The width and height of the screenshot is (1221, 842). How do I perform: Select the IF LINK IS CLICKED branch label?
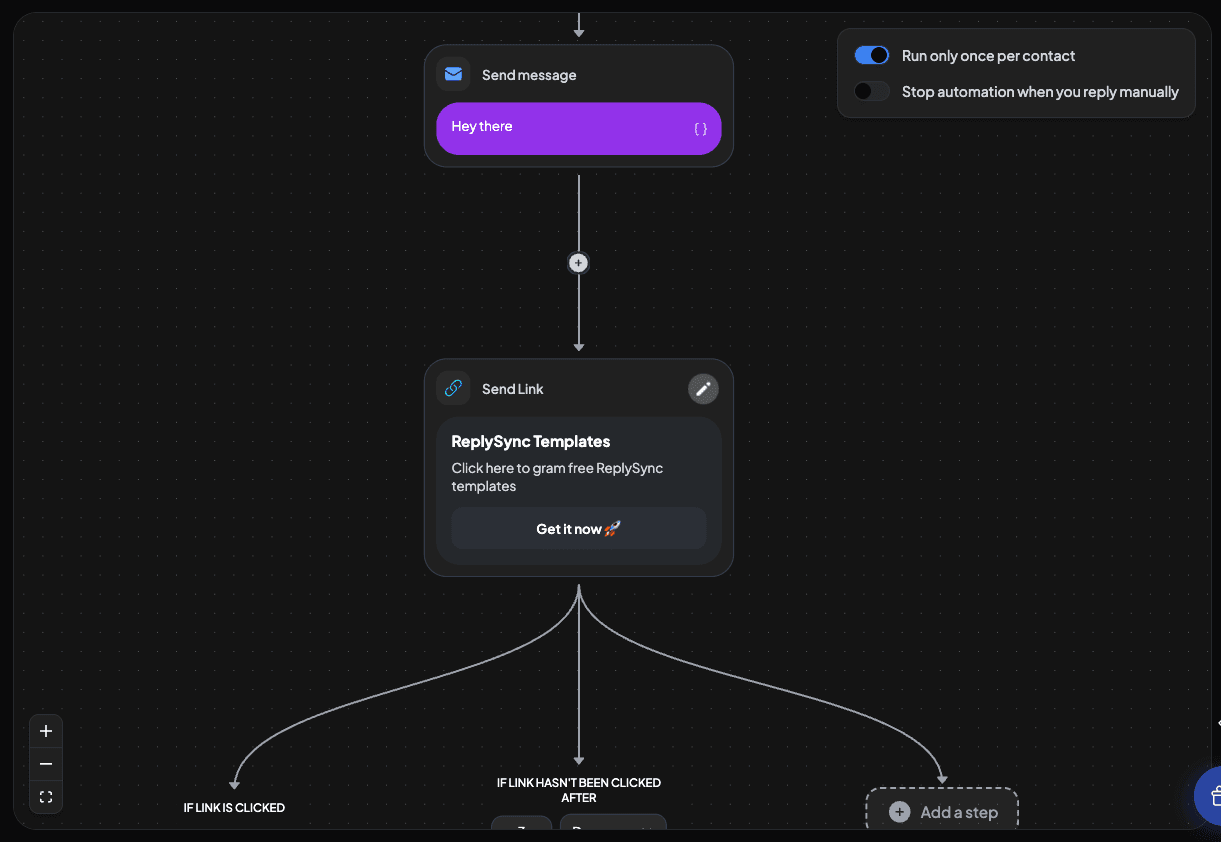[x=234, y=807]
